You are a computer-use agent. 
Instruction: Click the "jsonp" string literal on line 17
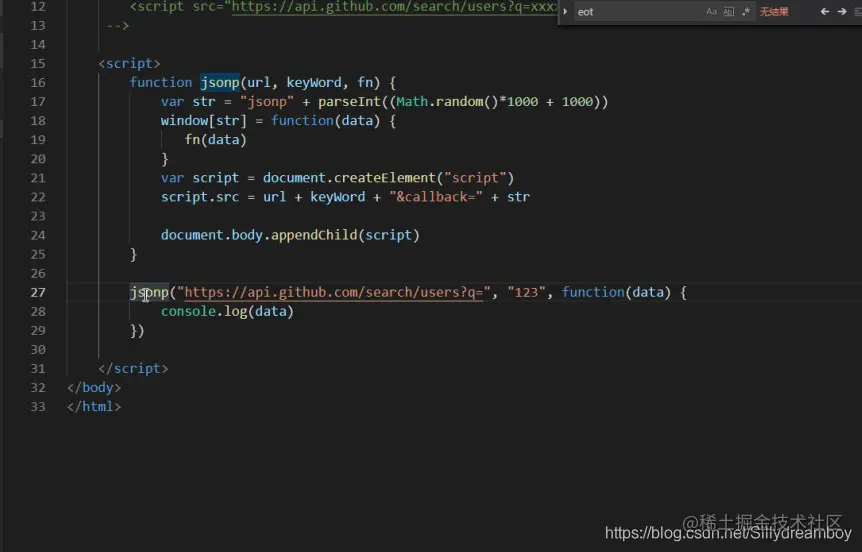pyautogui.click(x=267, y=102)
